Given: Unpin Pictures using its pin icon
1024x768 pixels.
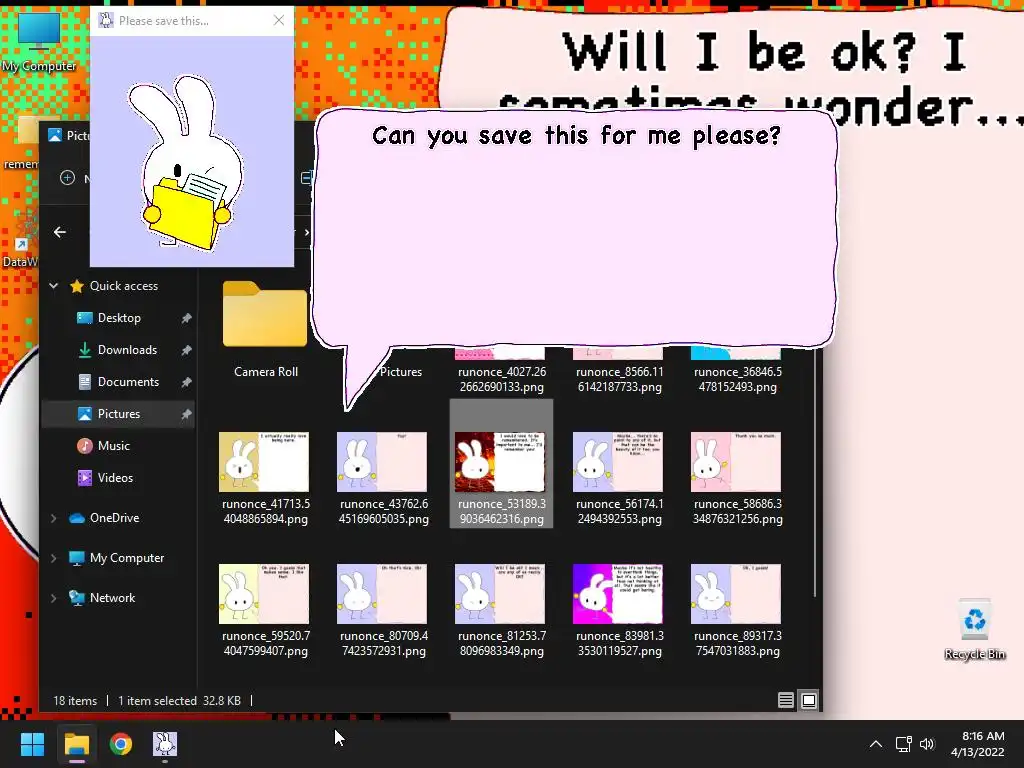Looking at the screenshot, I should tap(186, 413).
